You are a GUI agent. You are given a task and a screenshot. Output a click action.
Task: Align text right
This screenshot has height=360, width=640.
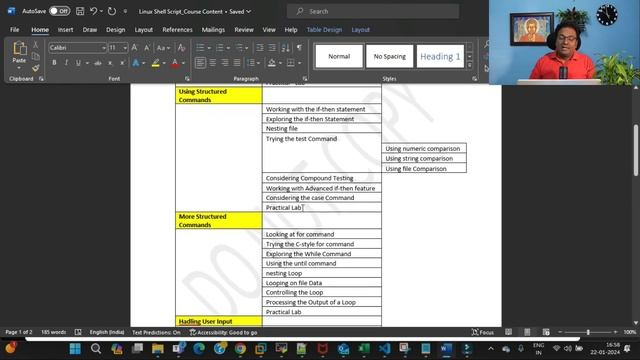tap(225, 63)
